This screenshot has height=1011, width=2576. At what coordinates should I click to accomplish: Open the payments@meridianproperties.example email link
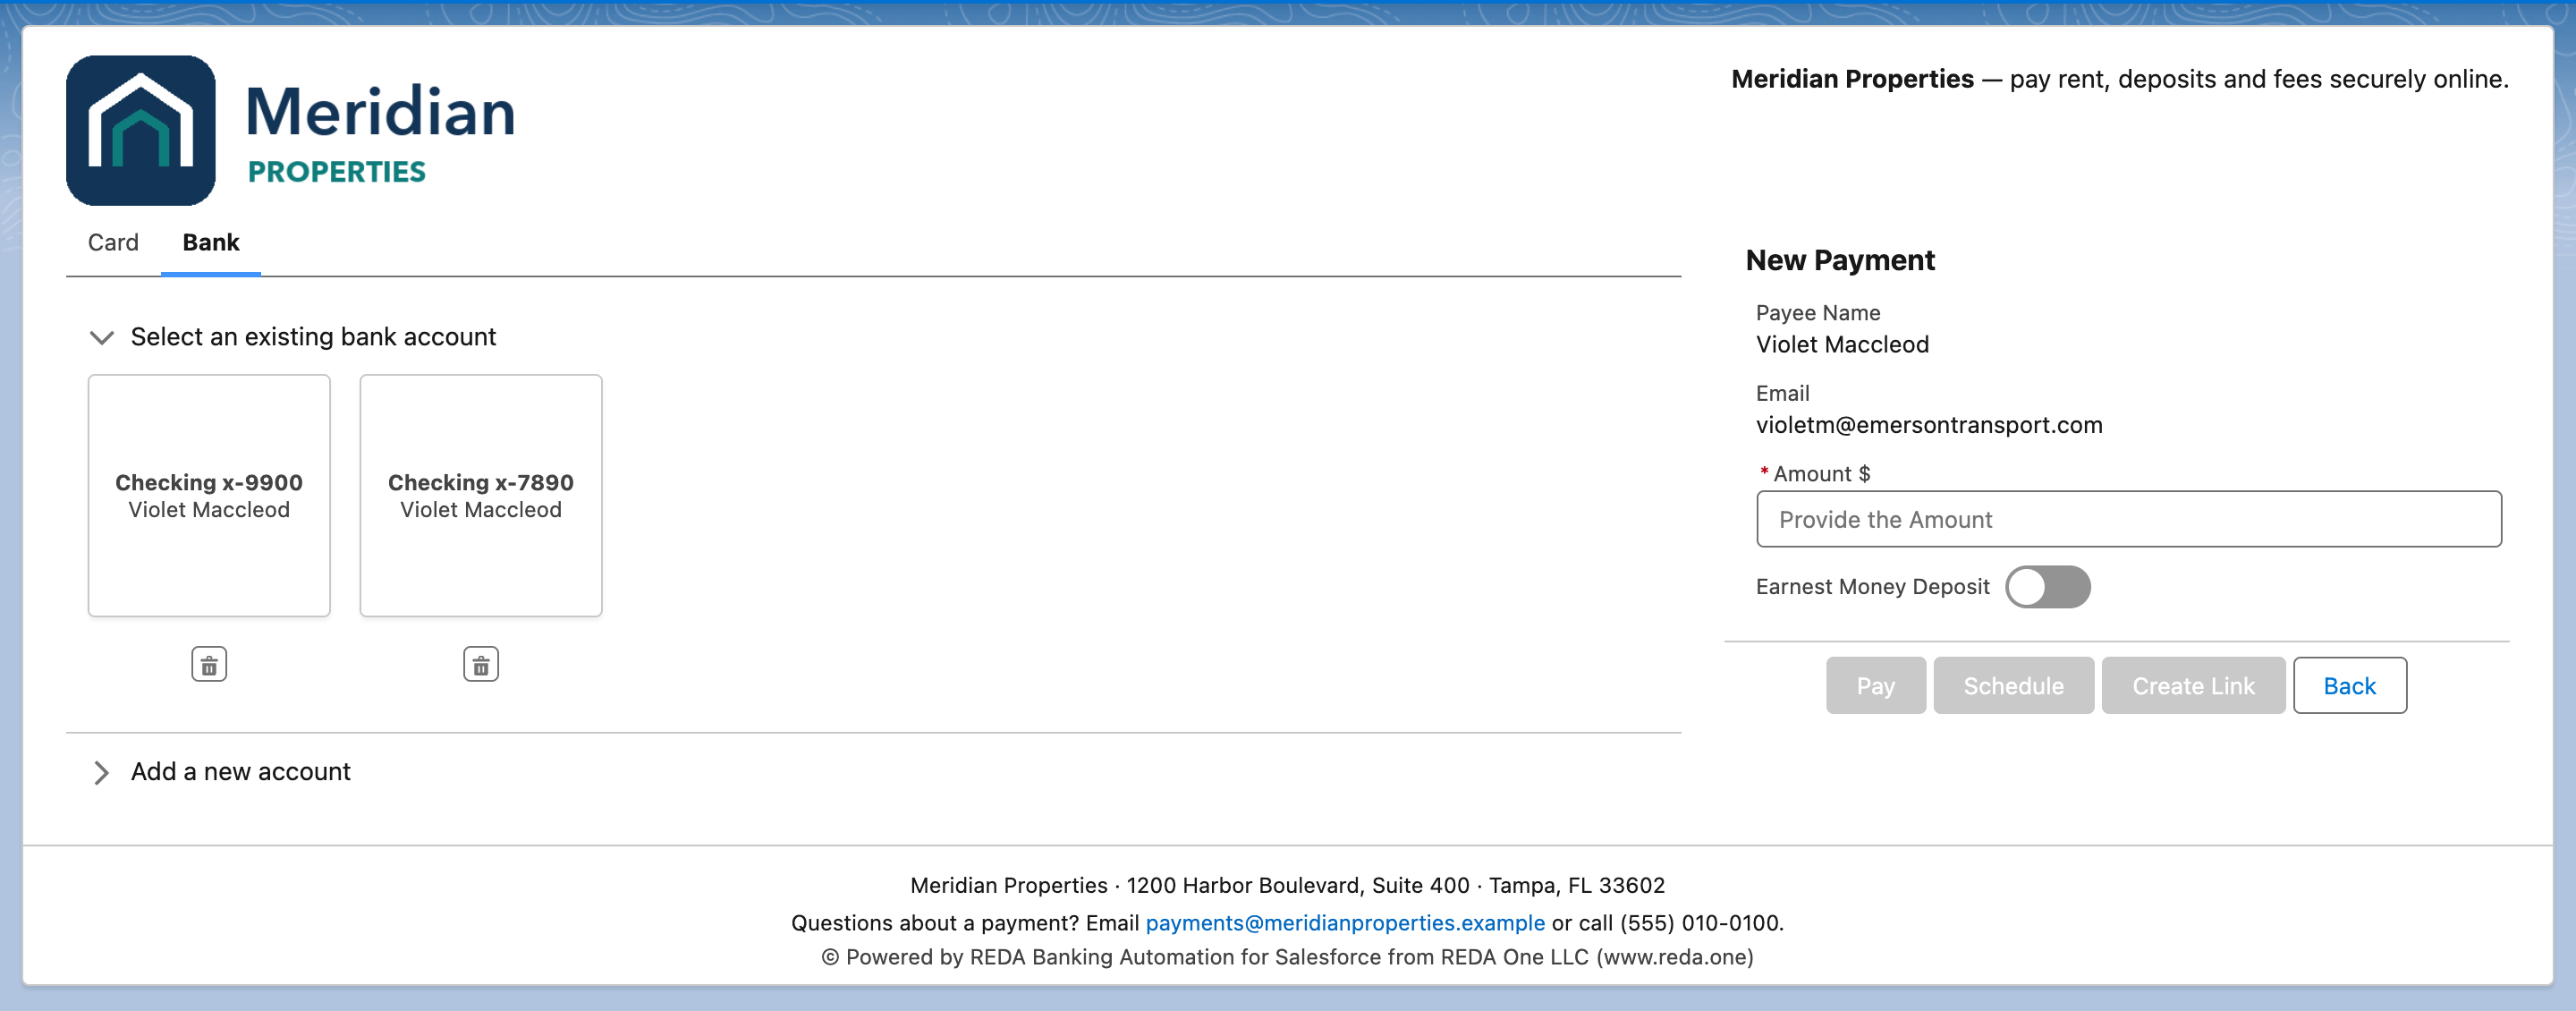[1345, 923]
